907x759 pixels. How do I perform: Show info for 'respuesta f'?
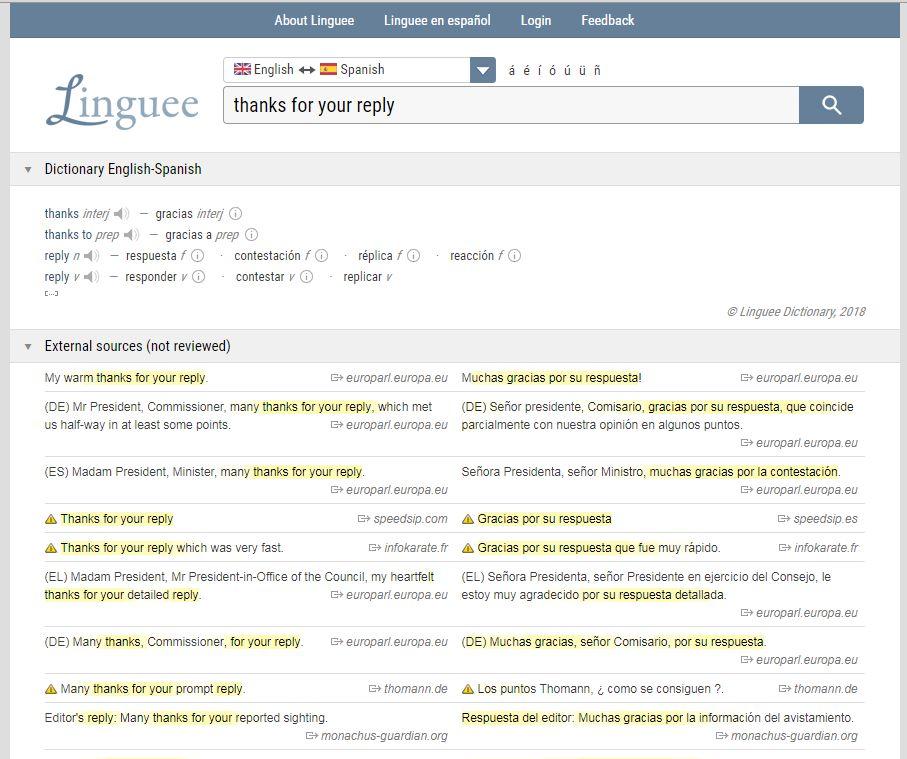198,255
